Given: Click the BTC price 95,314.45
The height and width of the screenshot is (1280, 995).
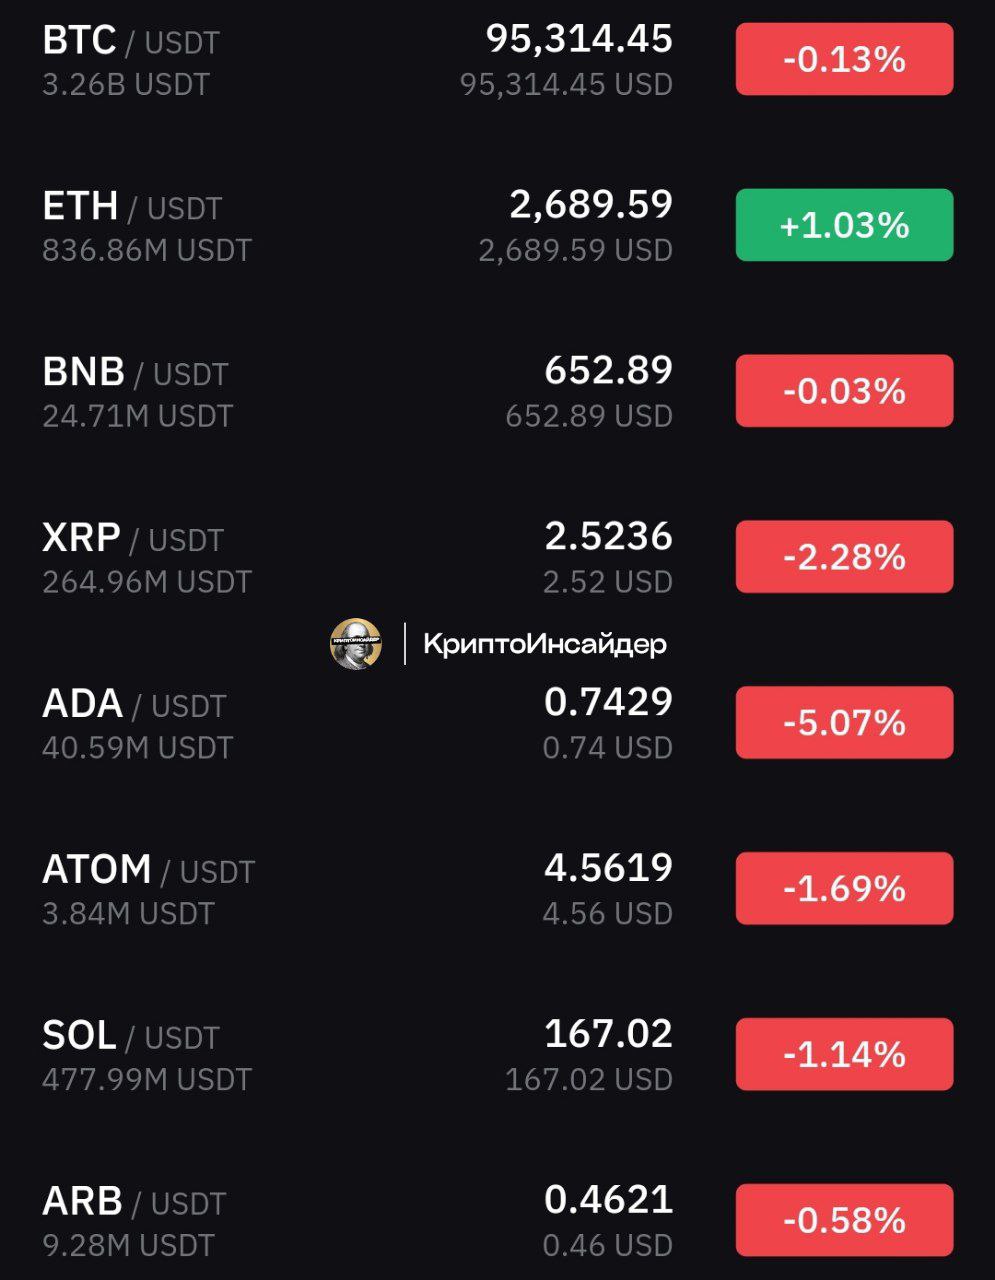Looking at the screenshot, I should (579, 39).
